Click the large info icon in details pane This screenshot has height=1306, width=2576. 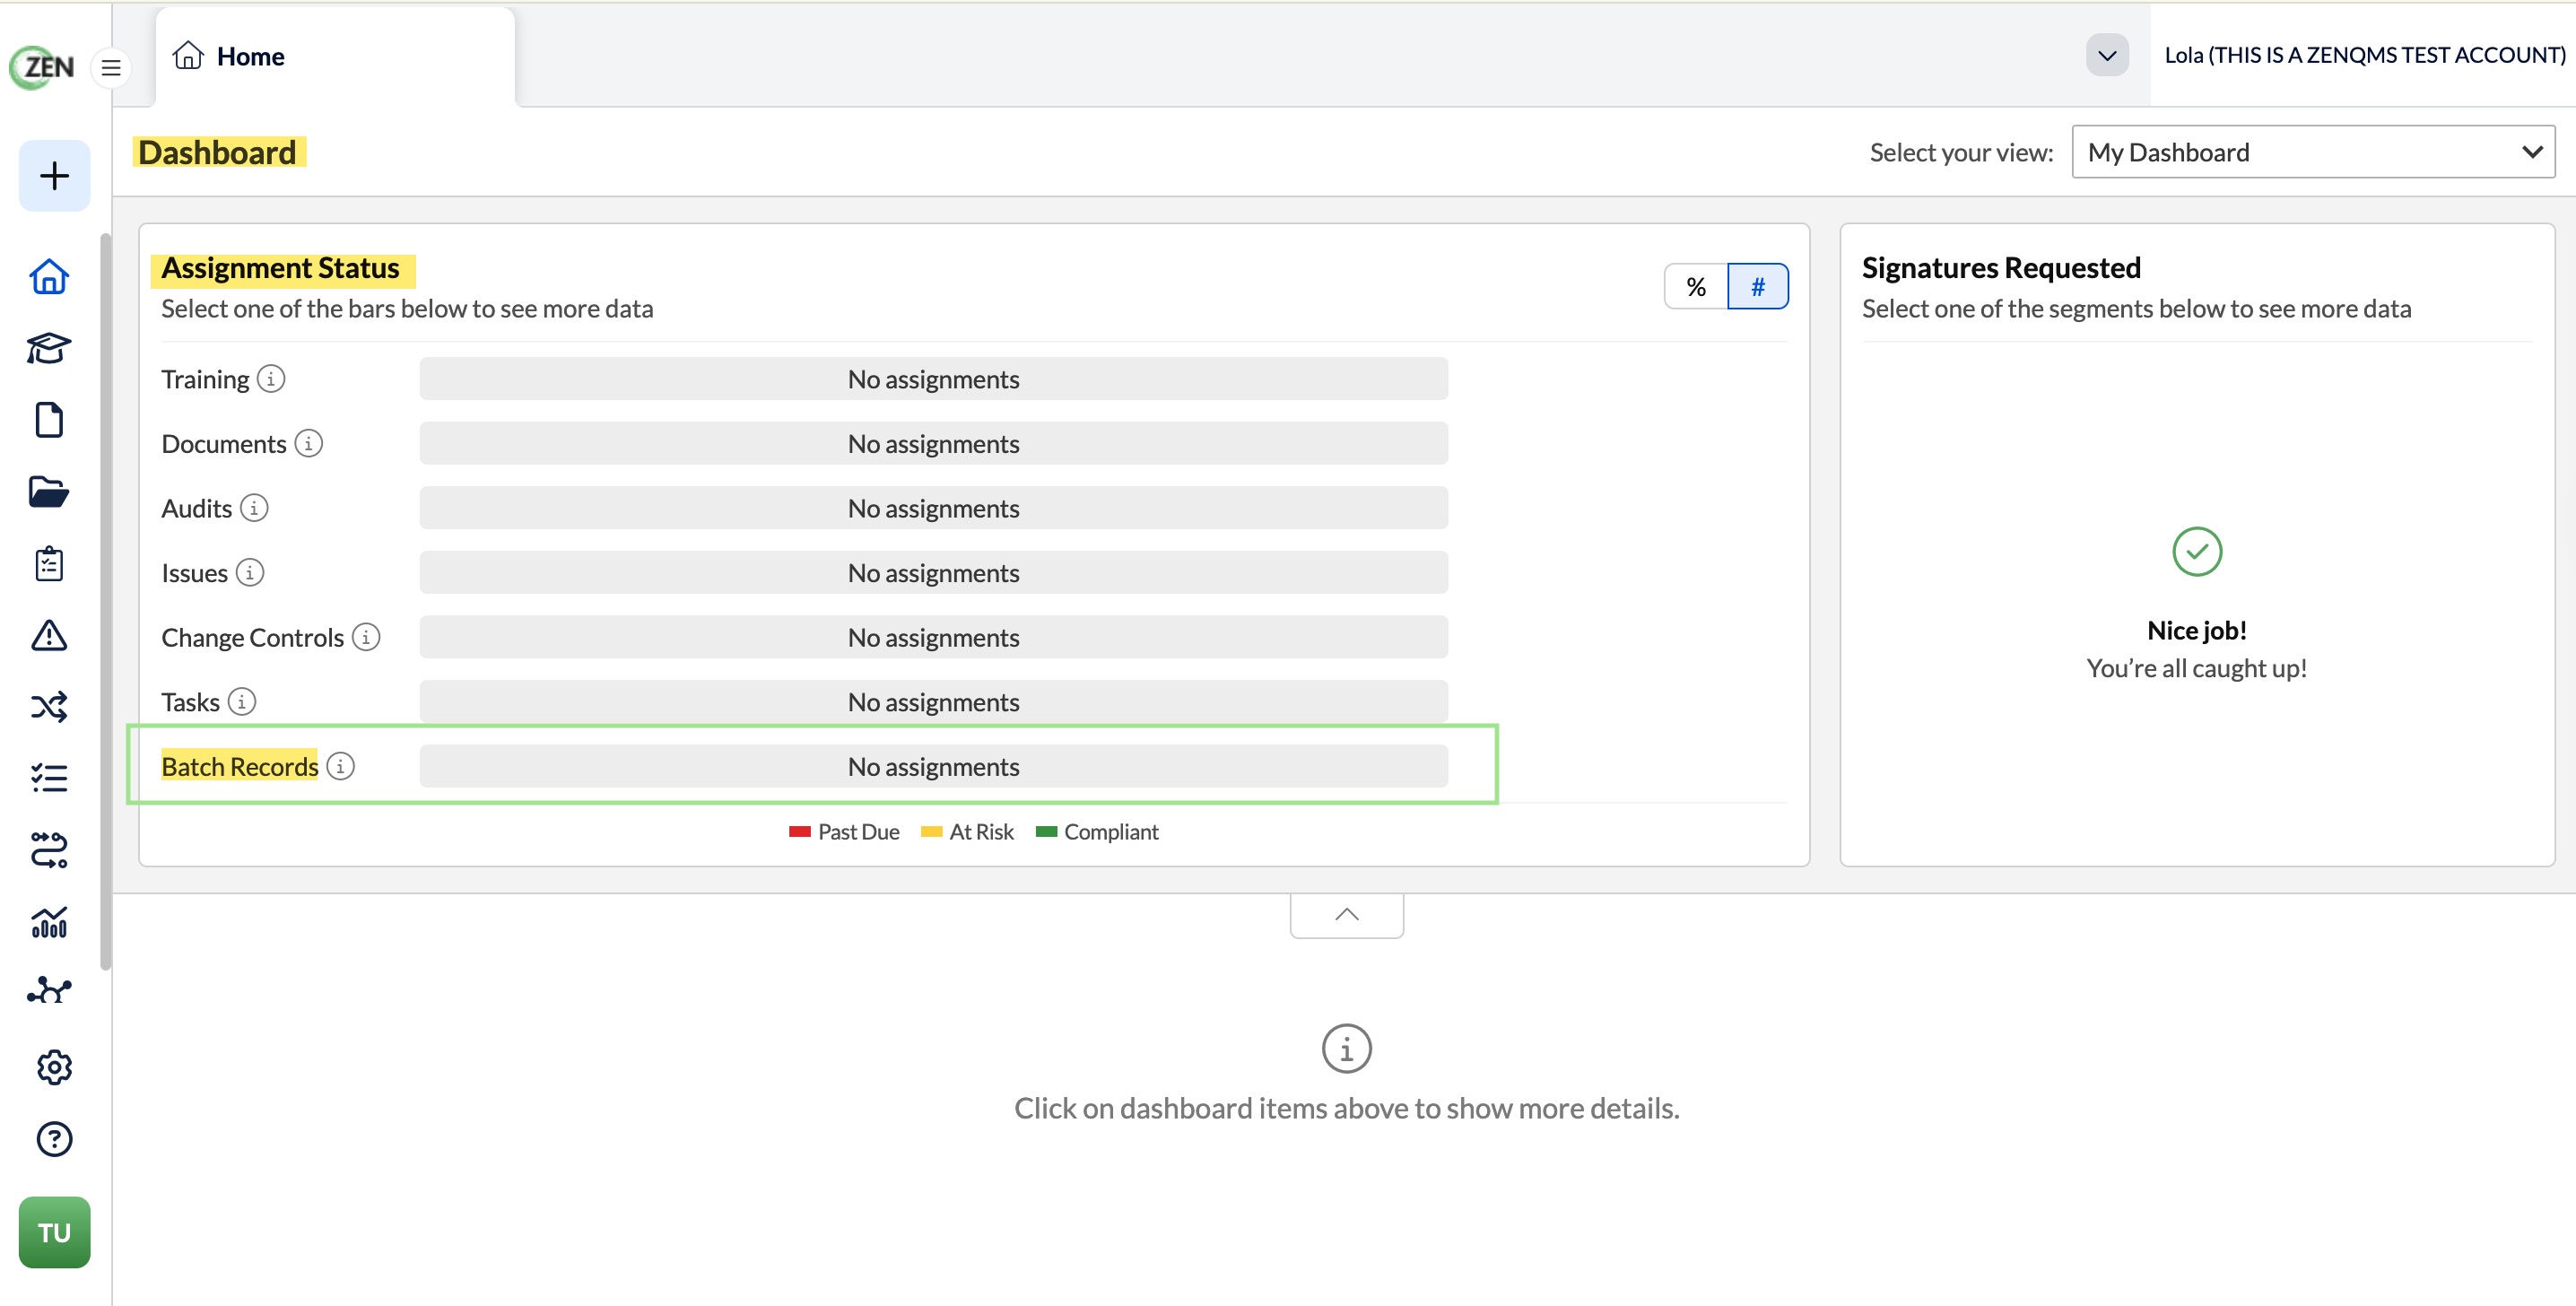click(1346, 1048)
